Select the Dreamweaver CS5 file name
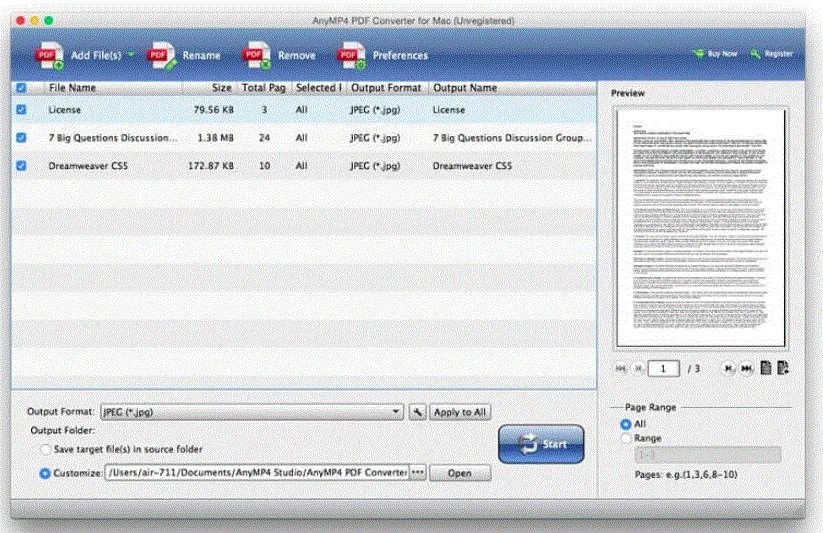 (x=88, y=166)
